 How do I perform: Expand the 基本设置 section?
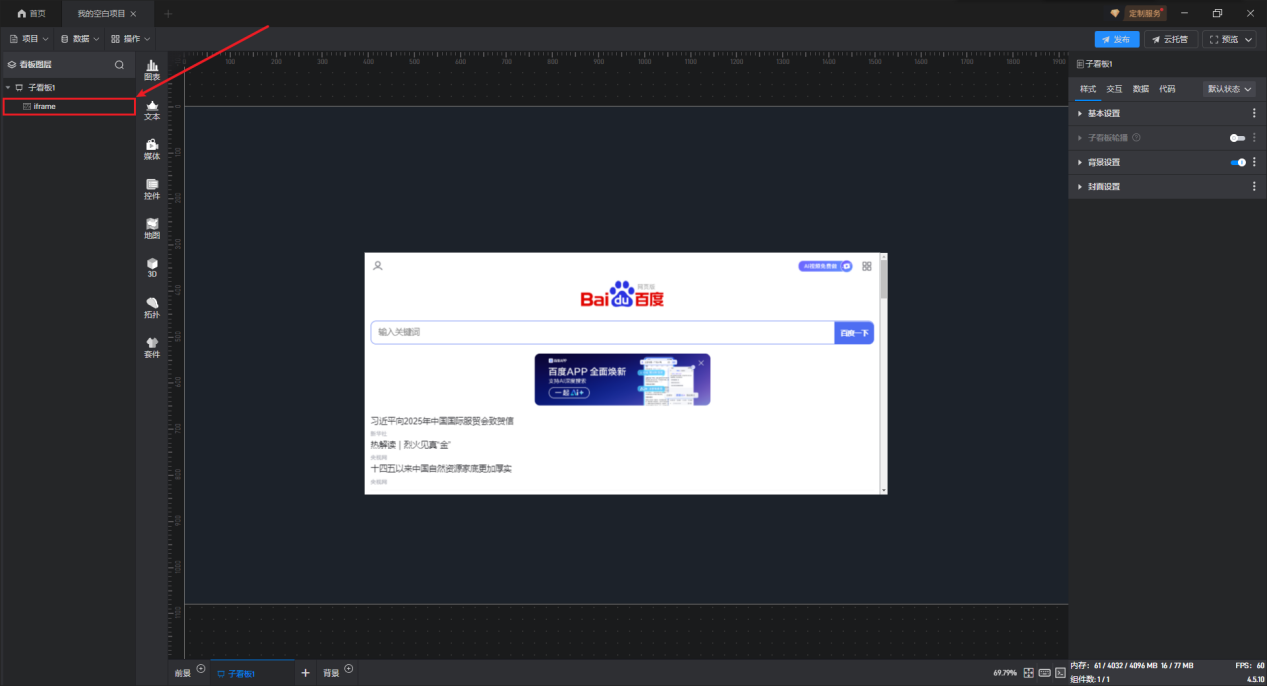[1080, 113]
